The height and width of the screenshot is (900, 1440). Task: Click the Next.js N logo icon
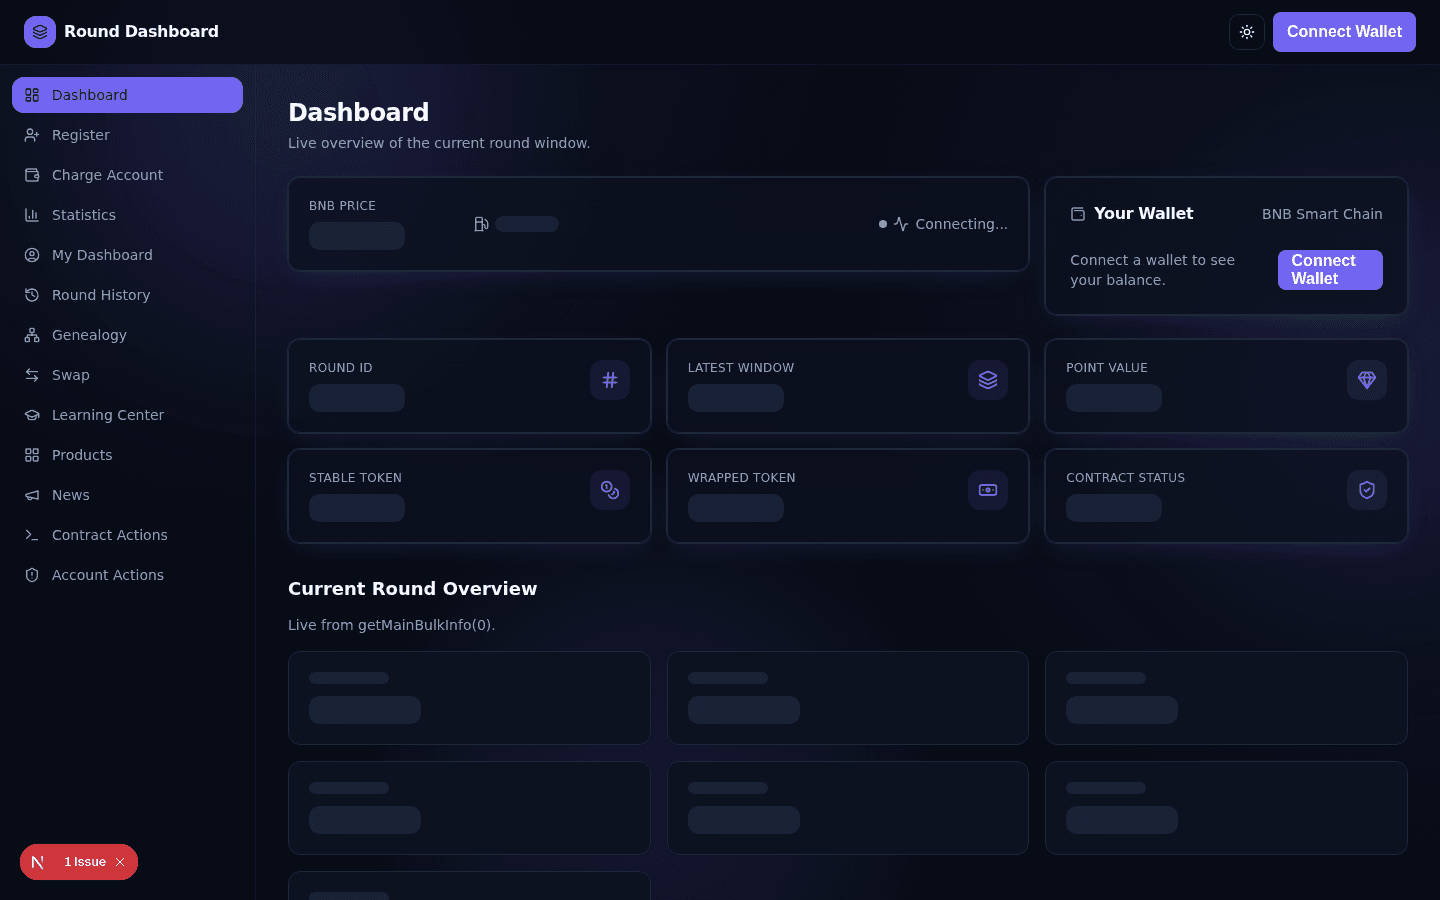point(38,862)
